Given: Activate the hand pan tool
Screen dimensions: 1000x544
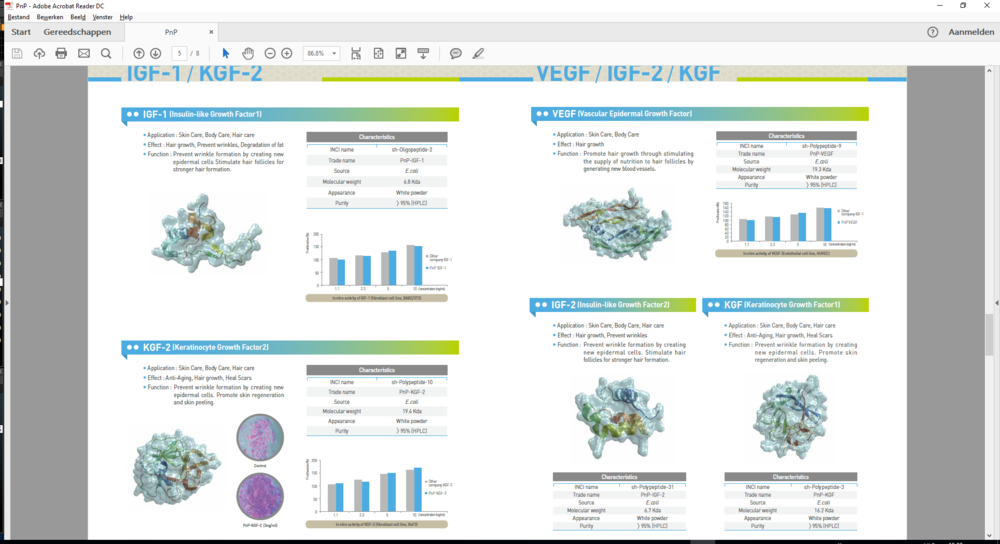Looking at the screenshot, I should tap(248, 54).
